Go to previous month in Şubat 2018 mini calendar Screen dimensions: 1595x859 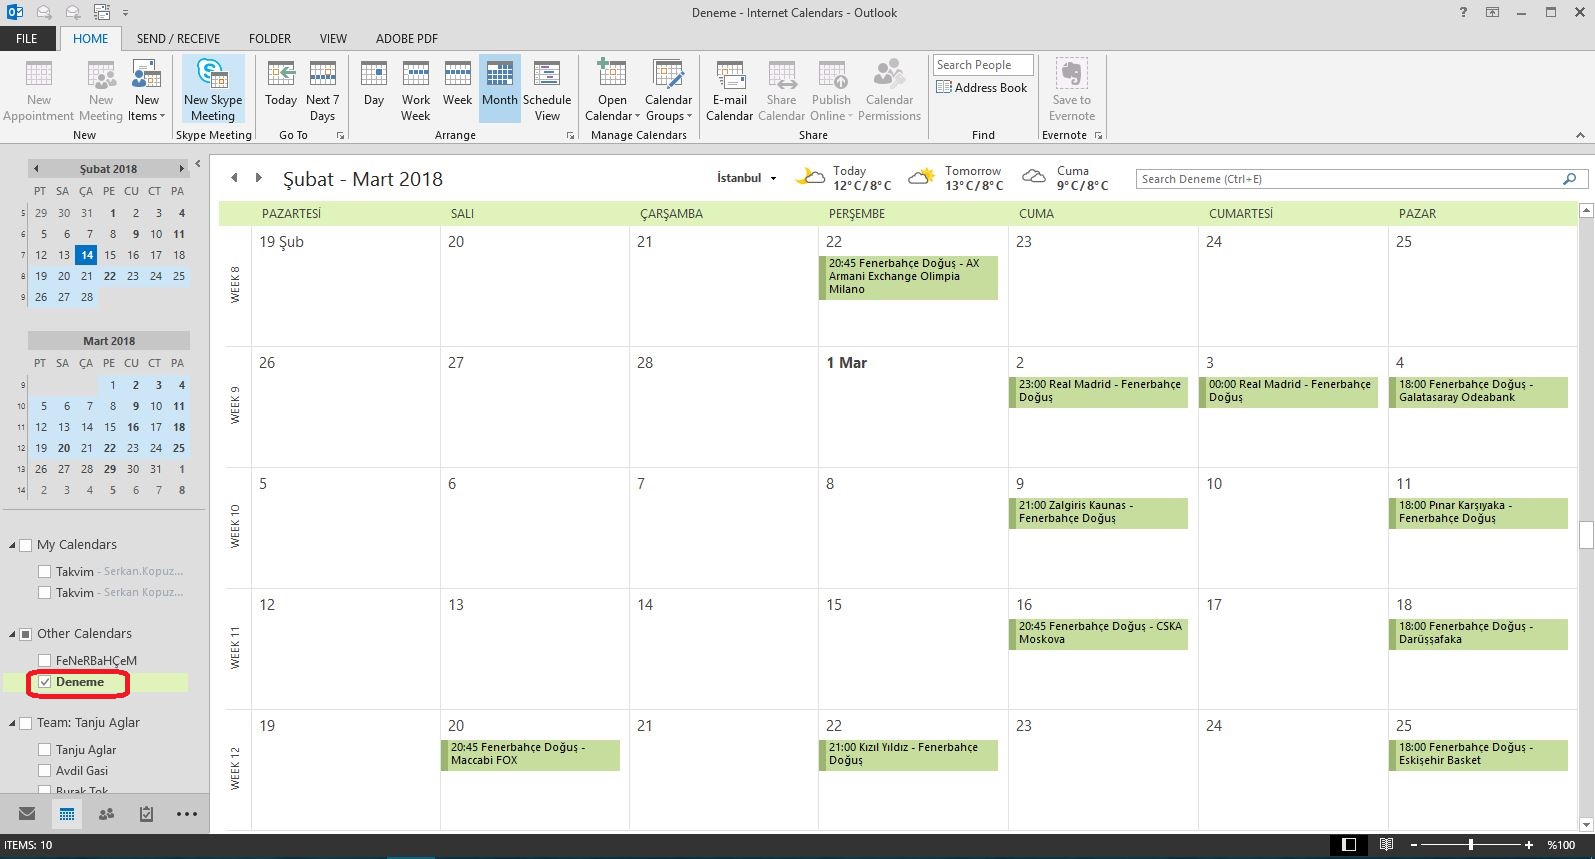tap(36, 169)
